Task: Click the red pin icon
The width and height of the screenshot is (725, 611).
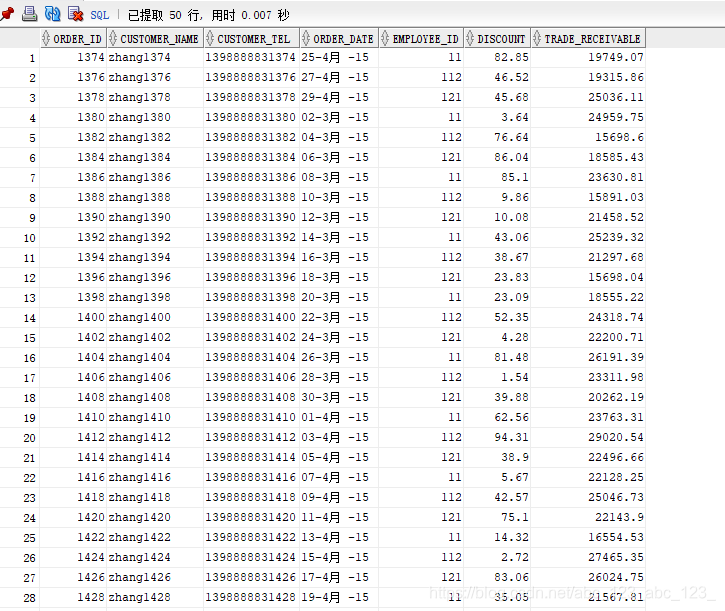Action: click(7, 14)
